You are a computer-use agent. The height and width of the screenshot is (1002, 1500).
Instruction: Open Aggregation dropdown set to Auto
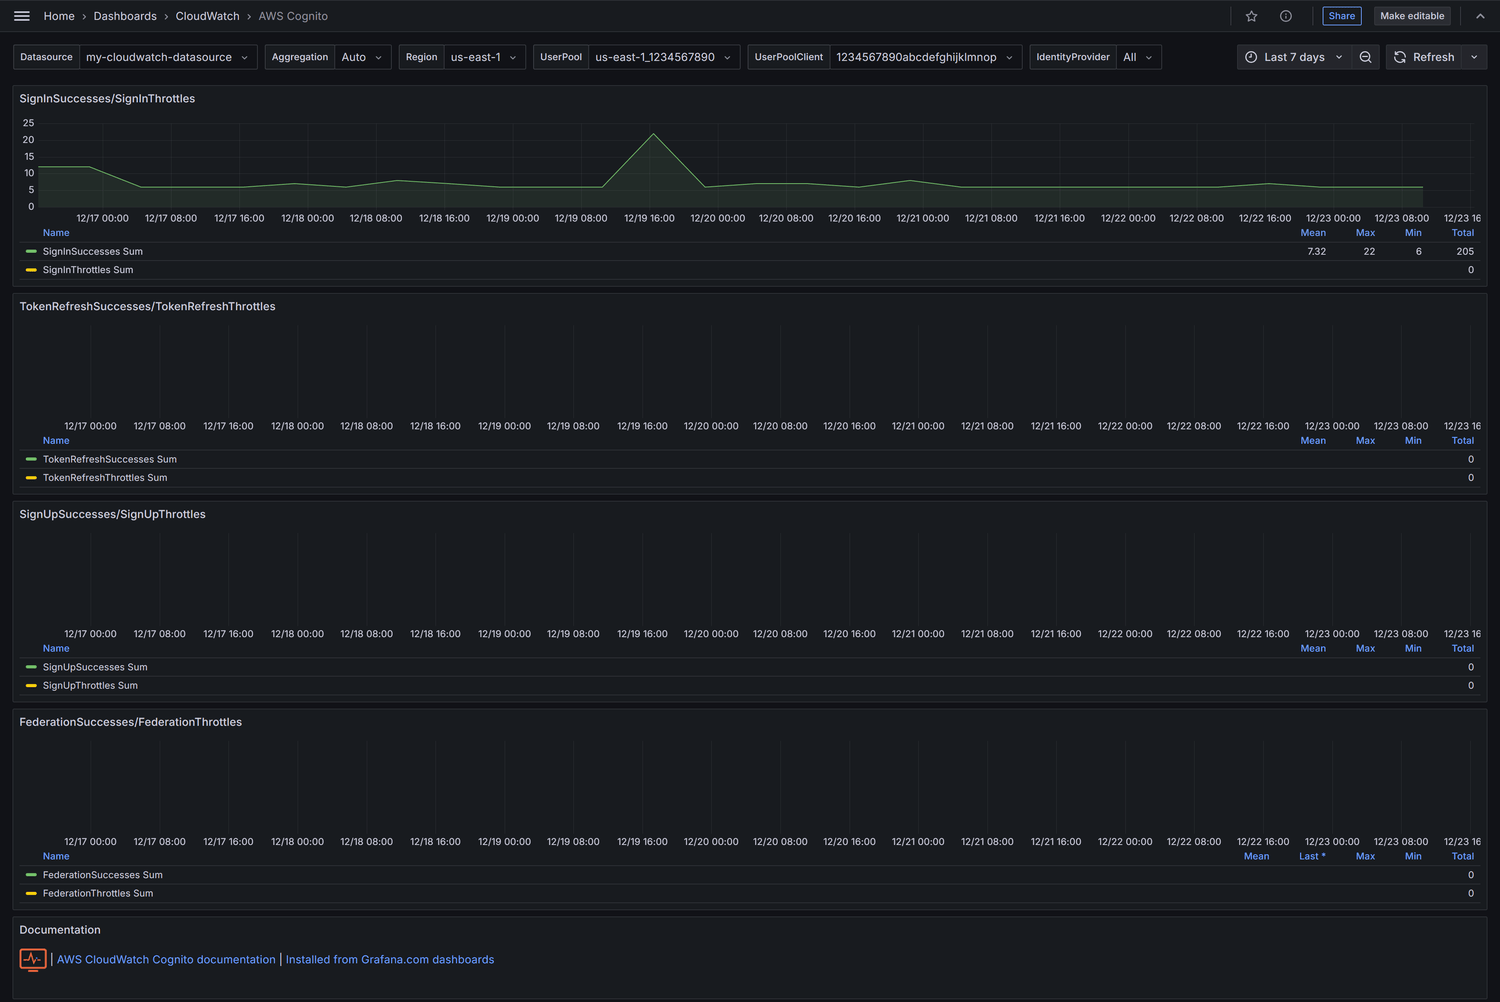point(362,57)
